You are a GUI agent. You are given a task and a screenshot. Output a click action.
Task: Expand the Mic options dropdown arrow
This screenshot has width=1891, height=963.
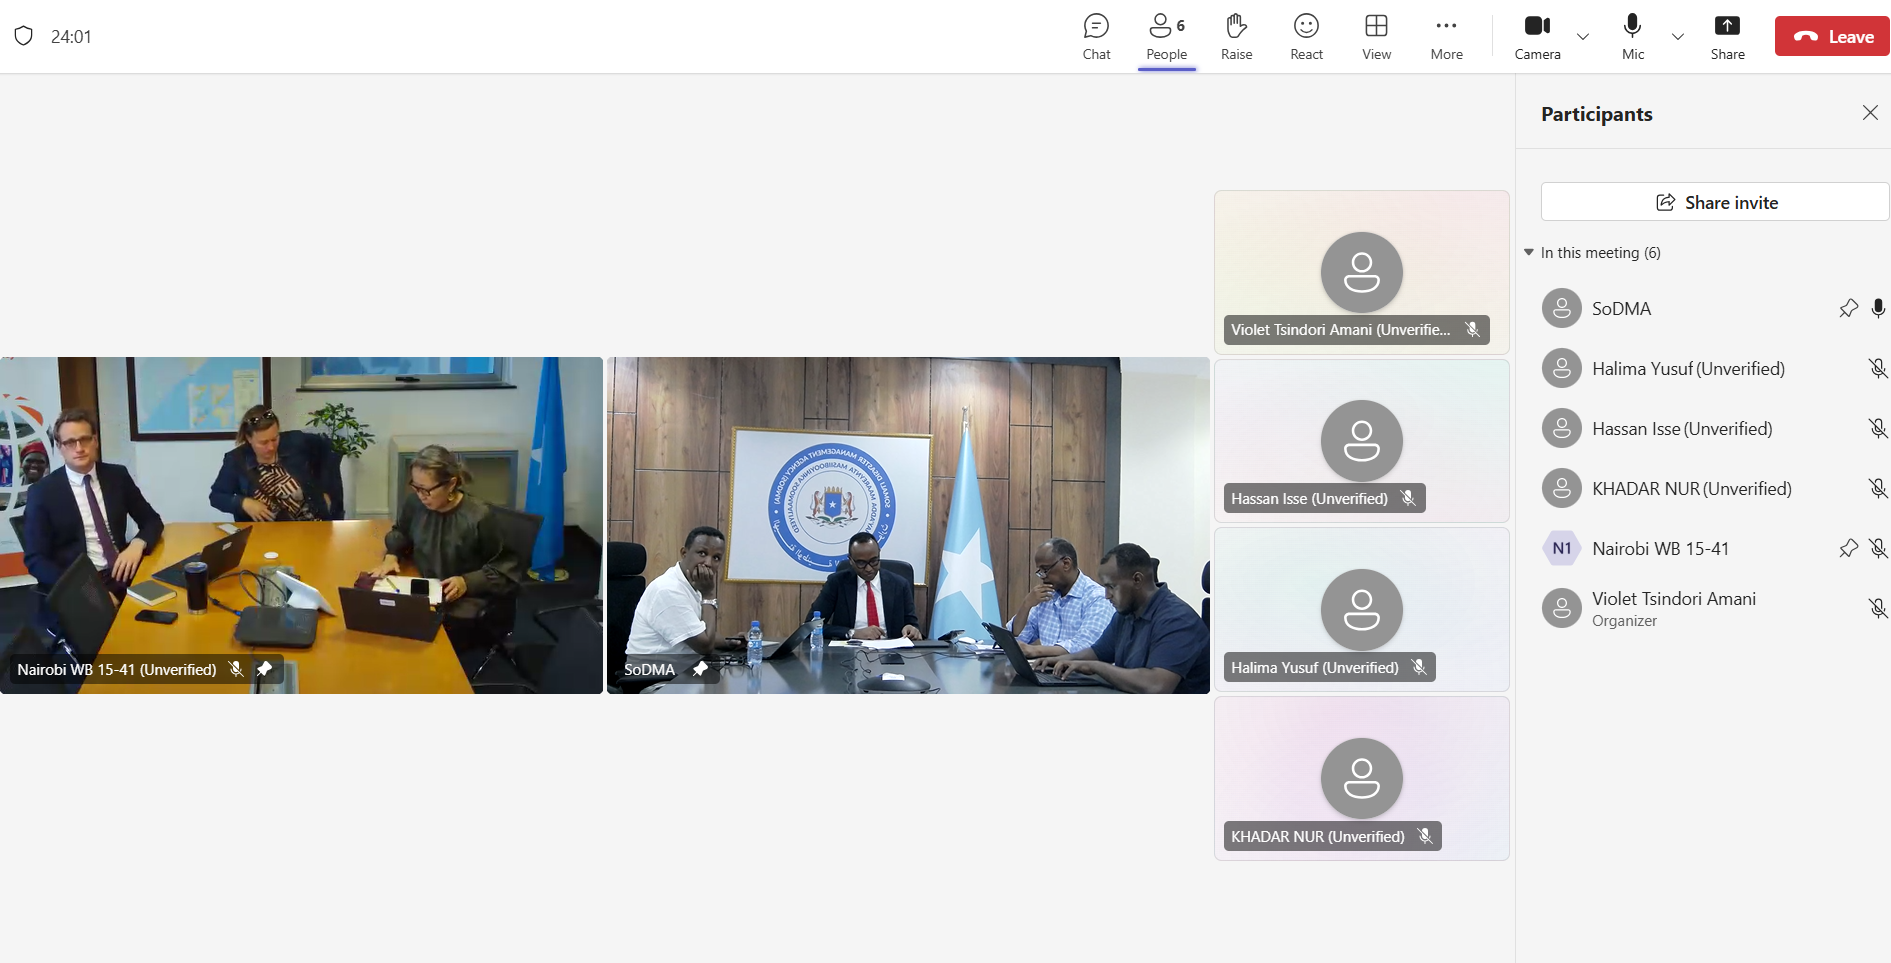coord(1678,37)
